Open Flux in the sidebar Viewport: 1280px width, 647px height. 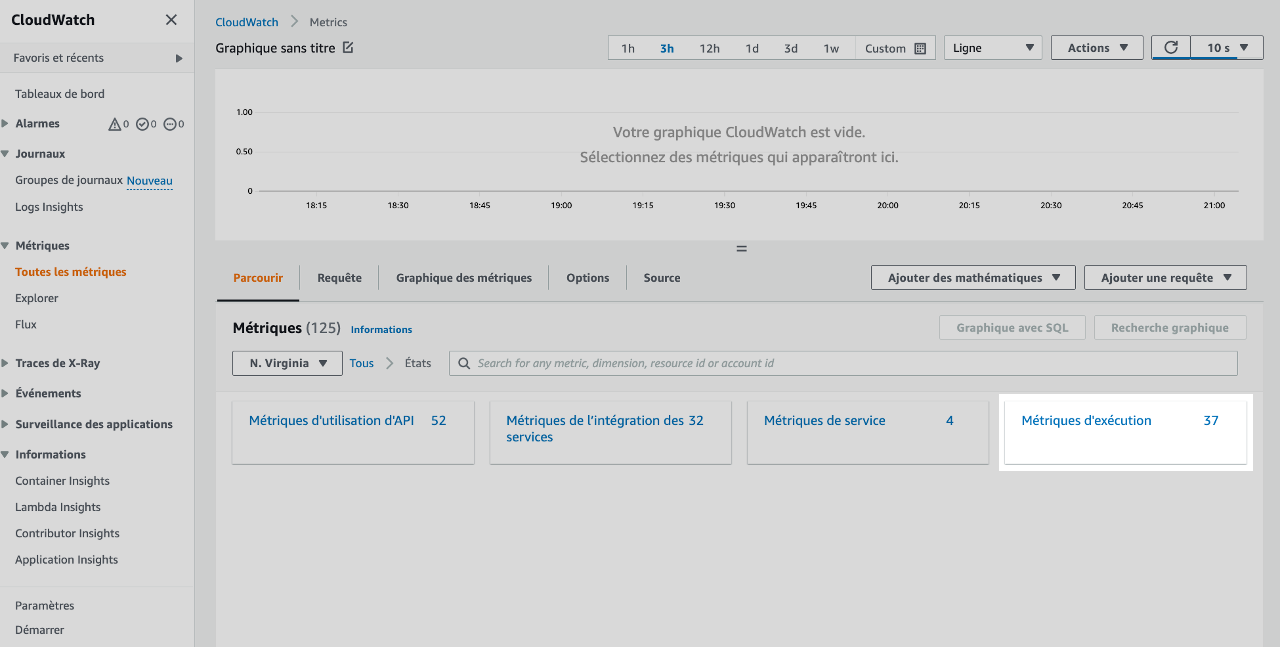tap(26, 324)
